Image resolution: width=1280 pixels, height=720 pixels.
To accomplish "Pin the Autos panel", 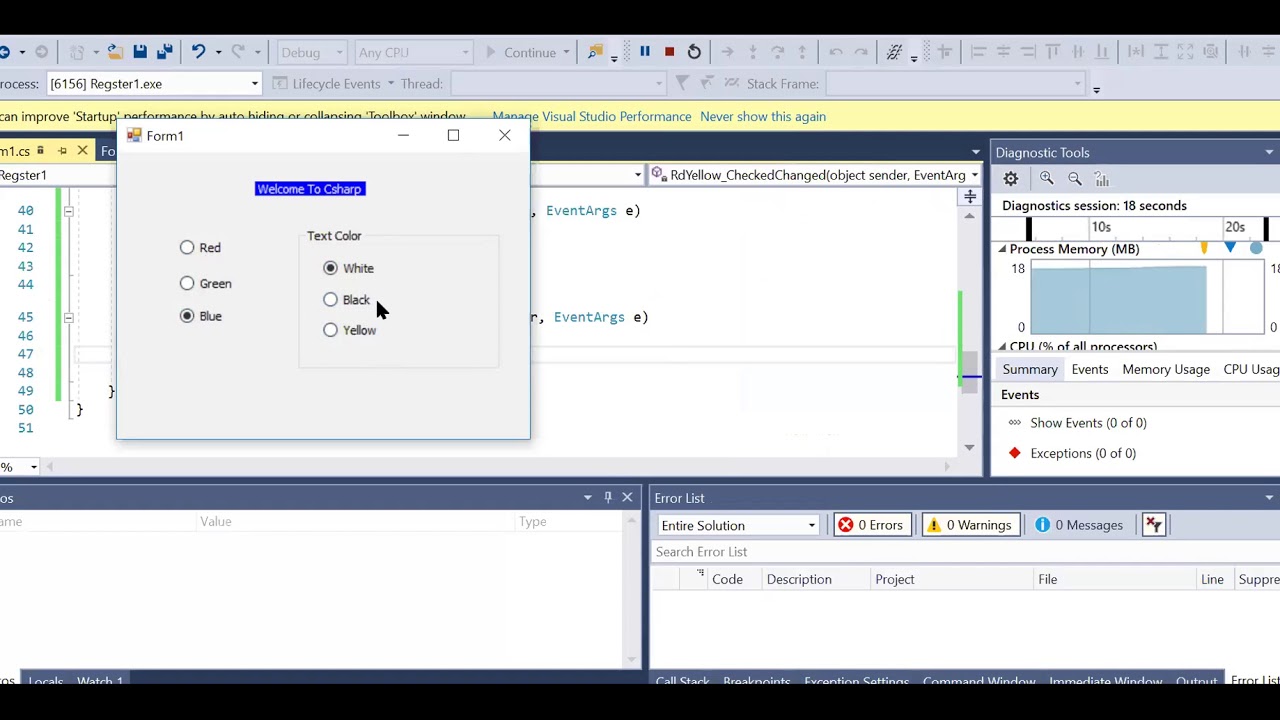I will (x=607, y=498).
